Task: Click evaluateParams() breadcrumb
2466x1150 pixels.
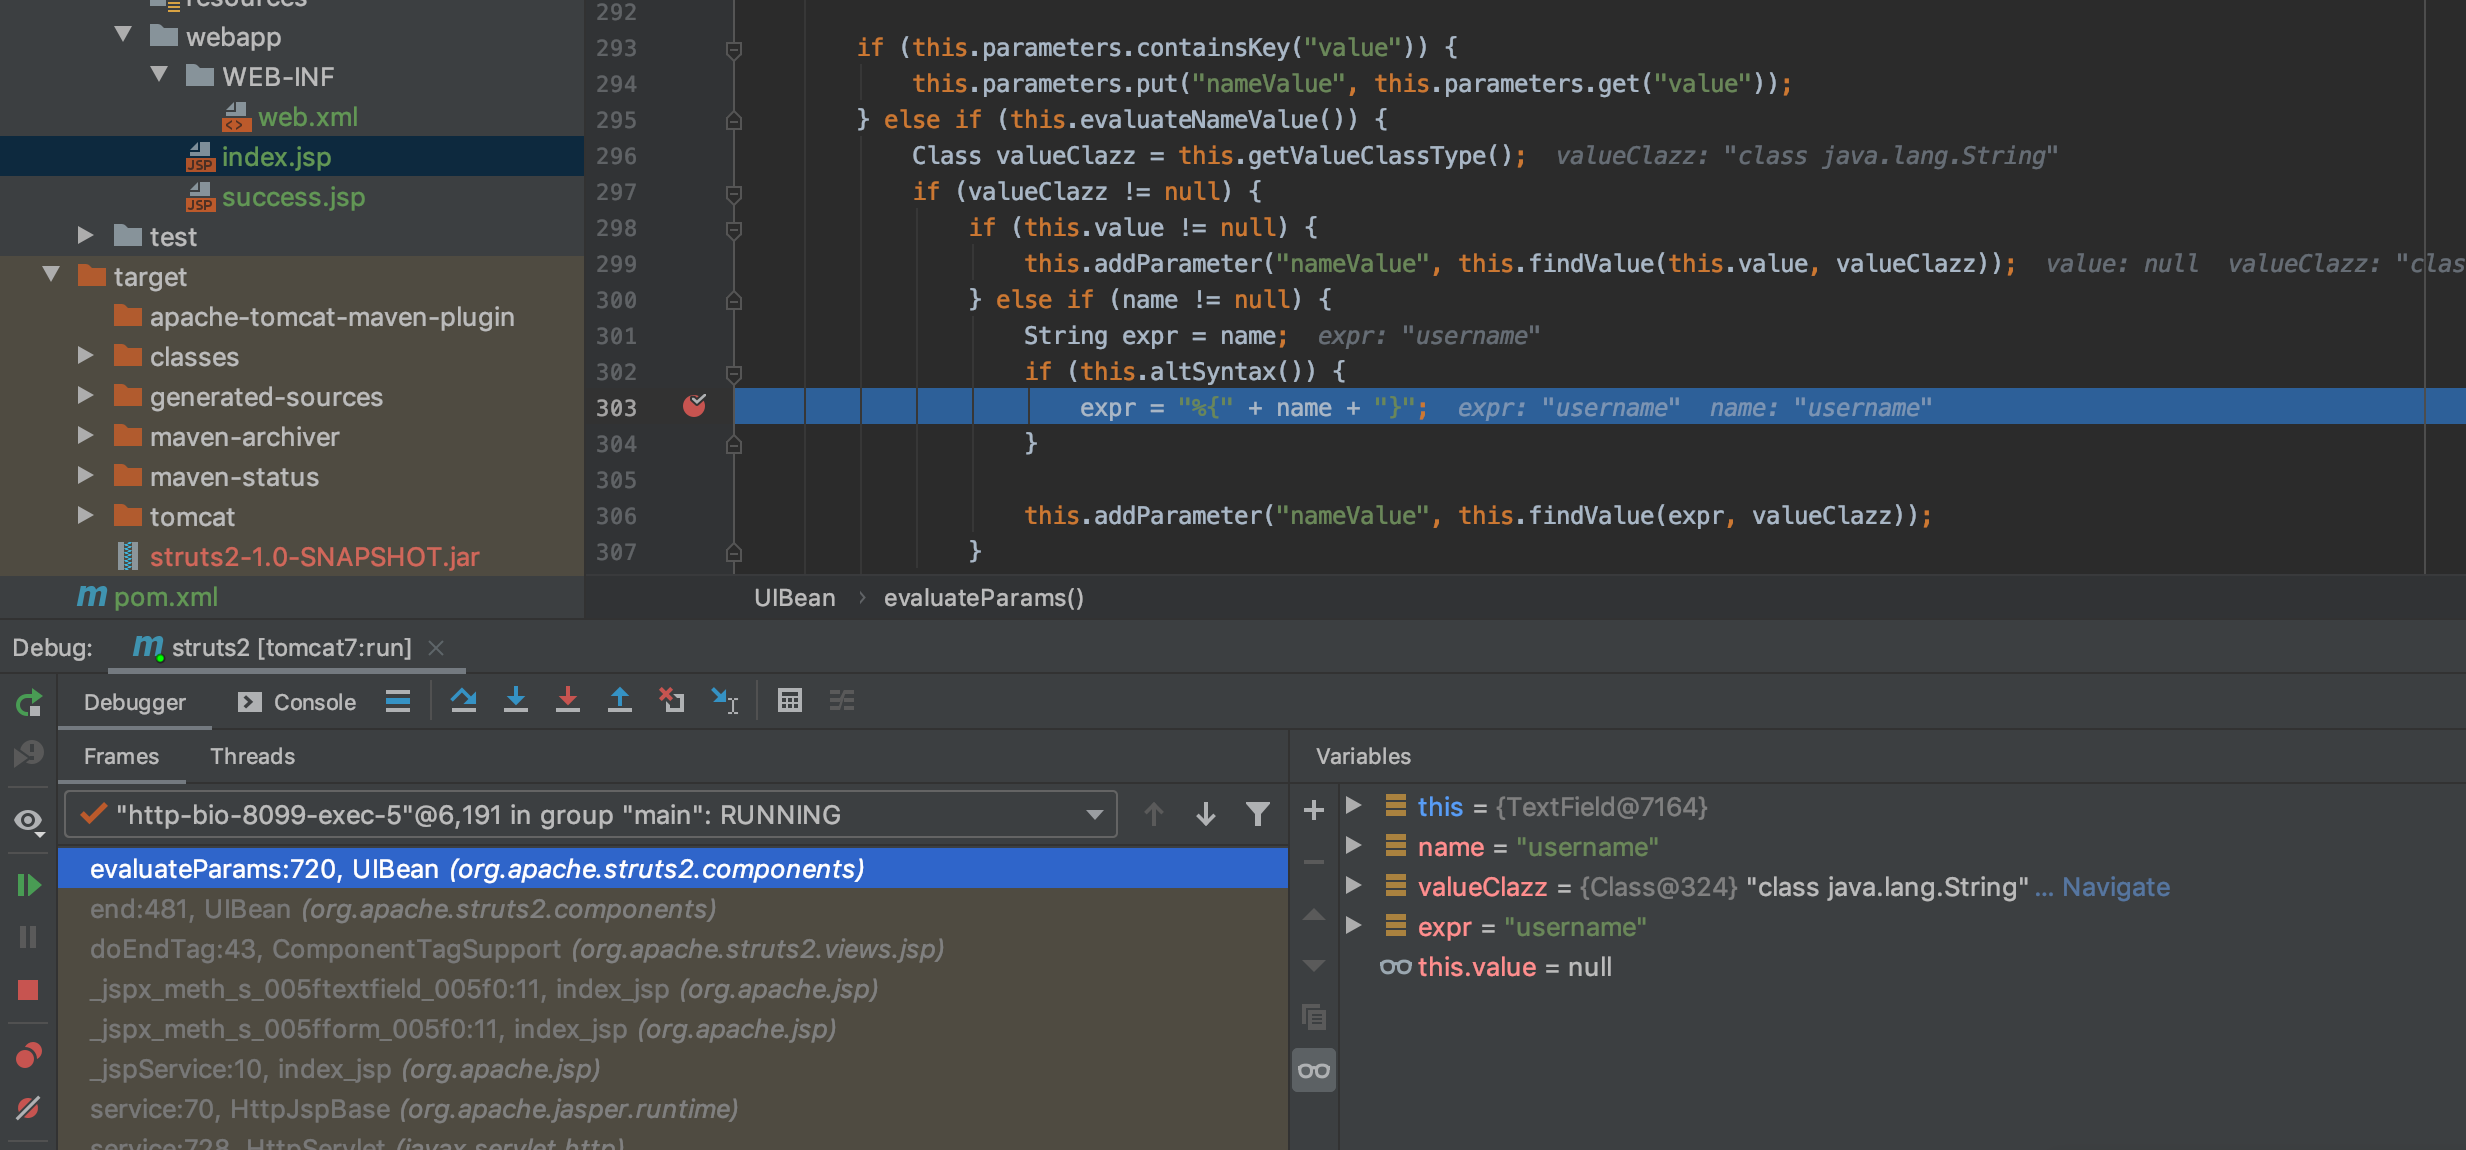Action: coord(984,598)
